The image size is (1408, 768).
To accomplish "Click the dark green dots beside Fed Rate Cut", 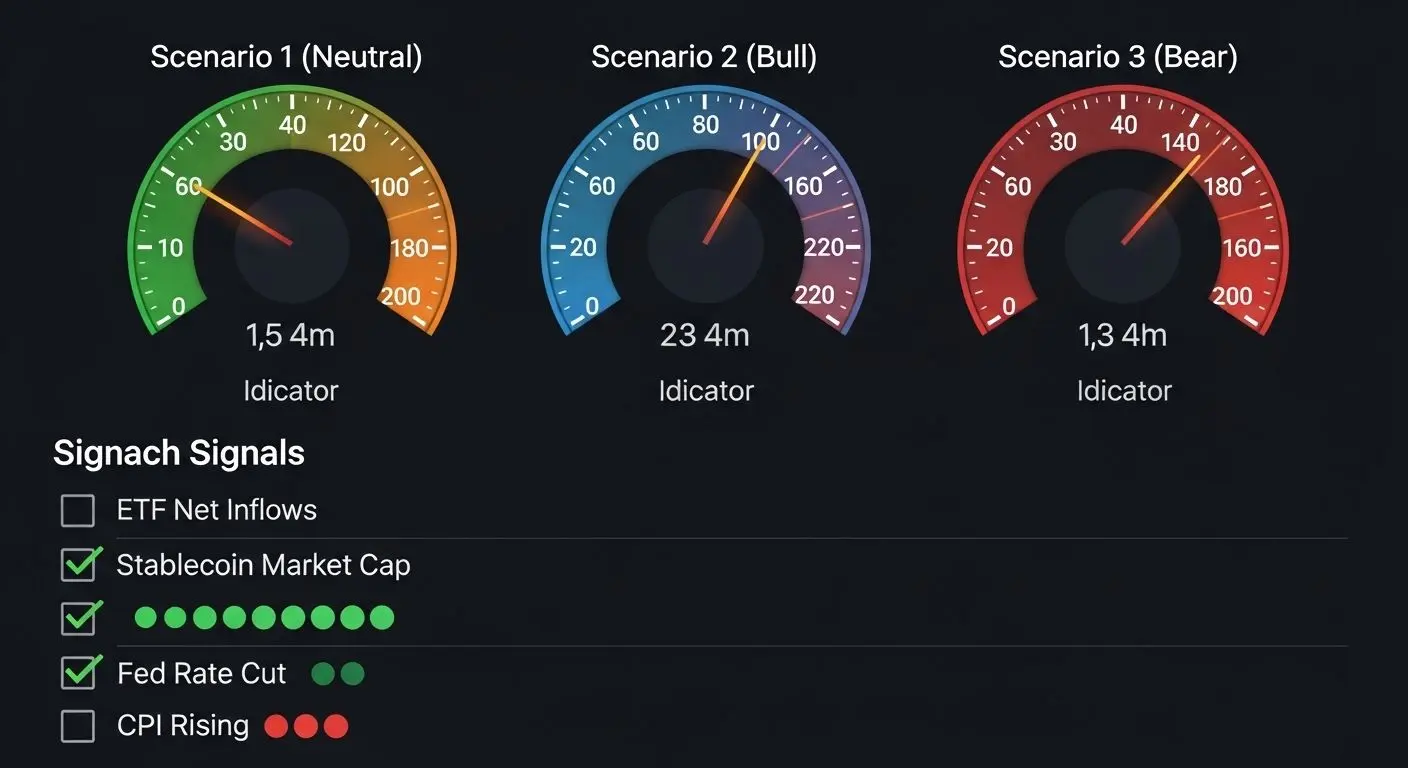I will pyautogui.click(x=338, y=674).
